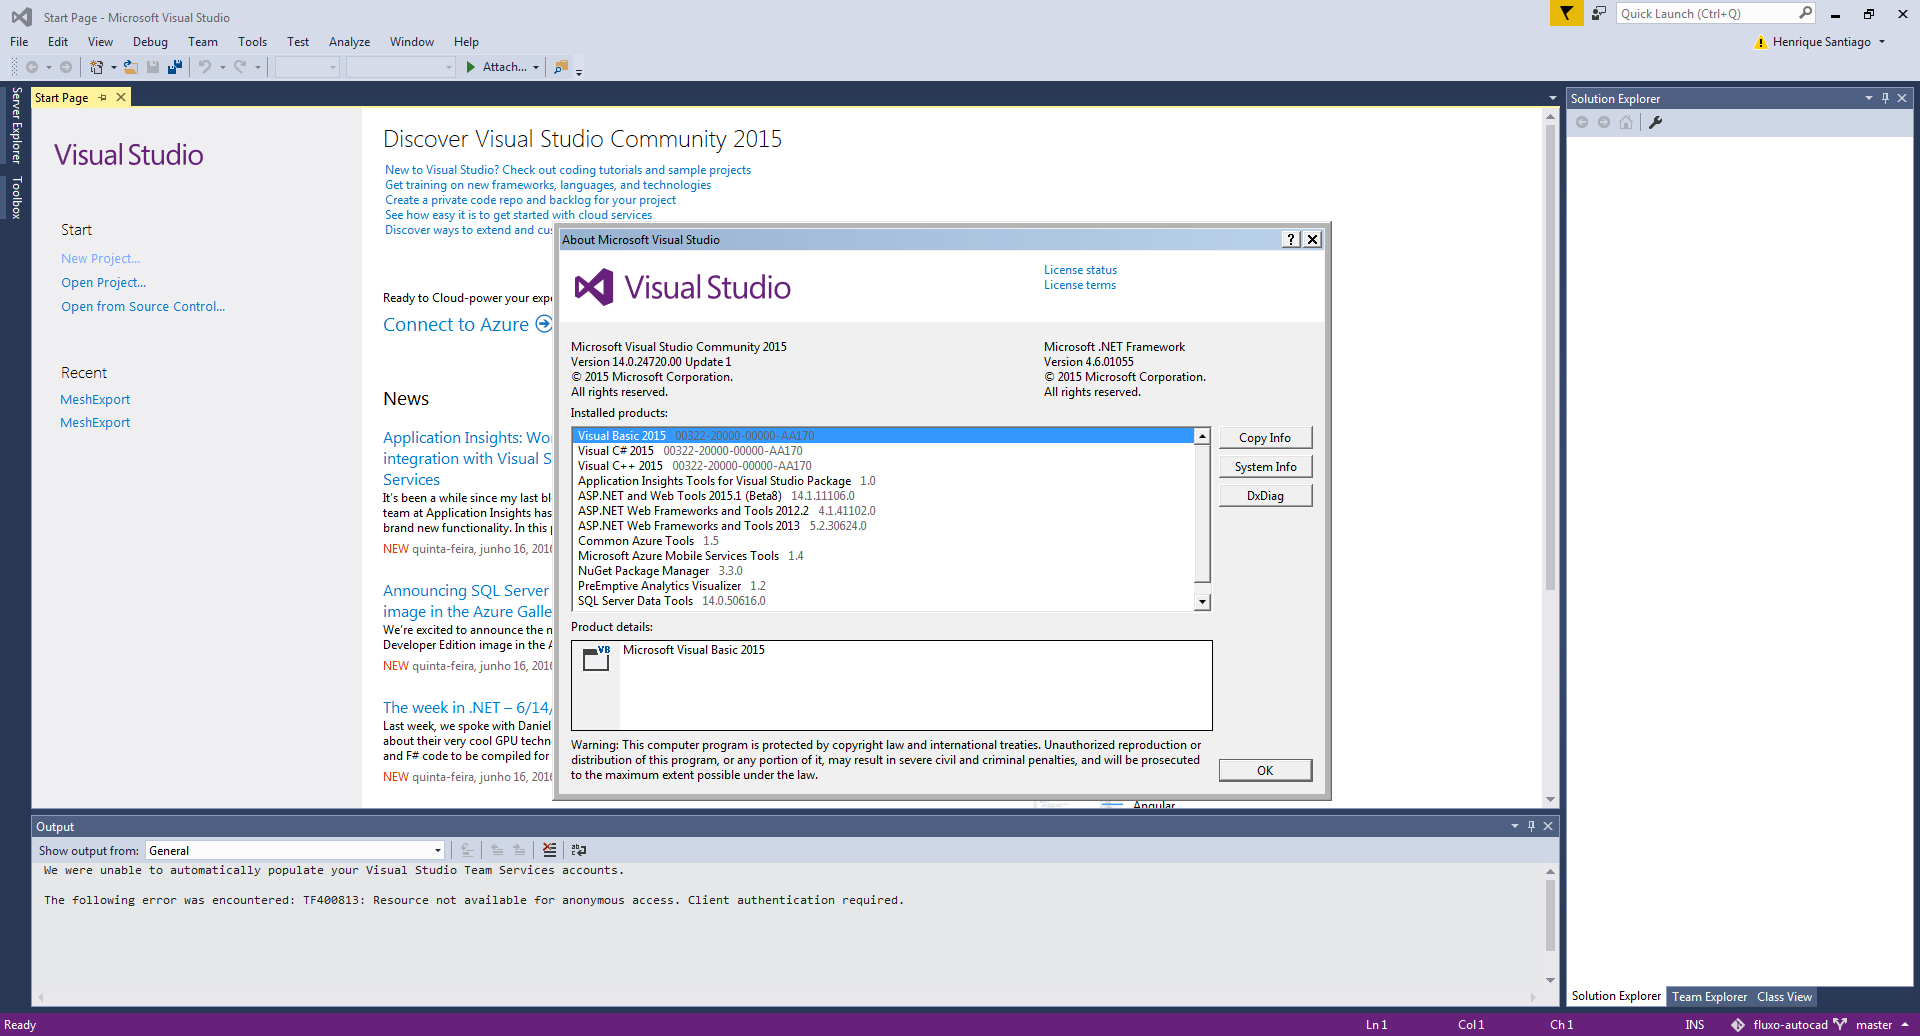
Task: Click the green Start/Attach play icon
Action: 471,67
